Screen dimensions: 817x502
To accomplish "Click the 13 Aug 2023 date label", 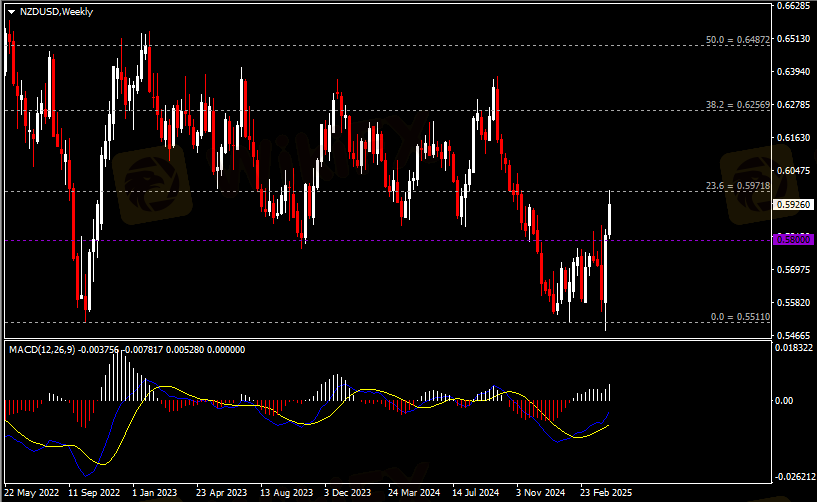I will click(x=287, y=493).
